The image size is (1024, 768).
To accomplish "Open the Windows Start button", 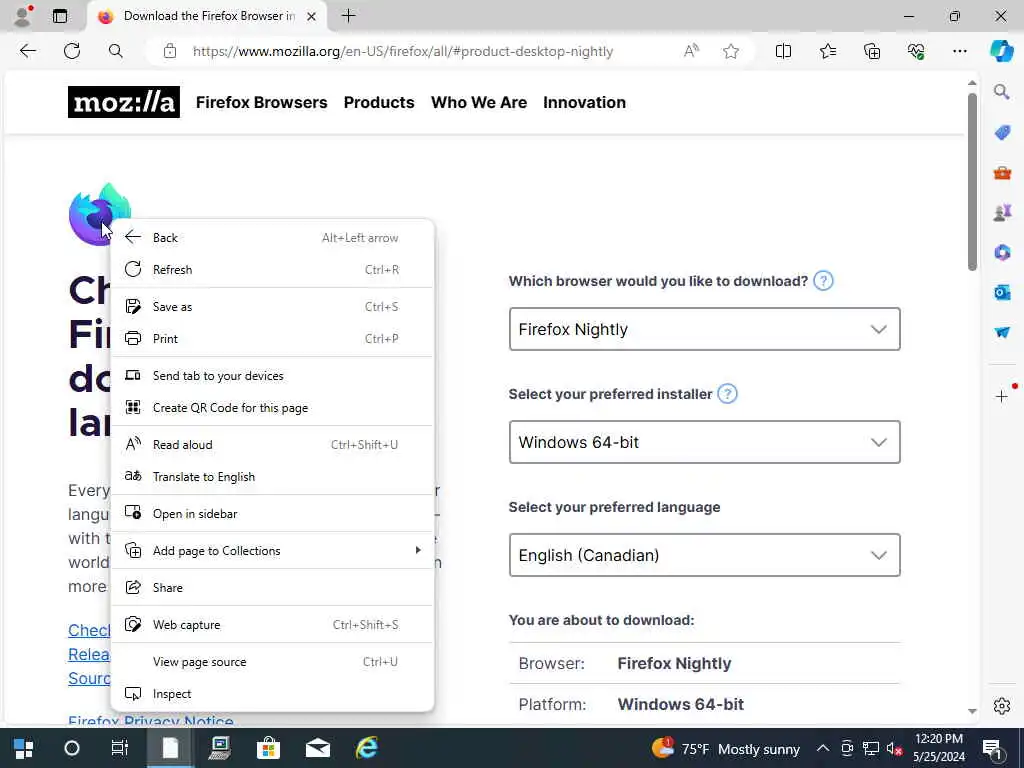I will point(24,748).
